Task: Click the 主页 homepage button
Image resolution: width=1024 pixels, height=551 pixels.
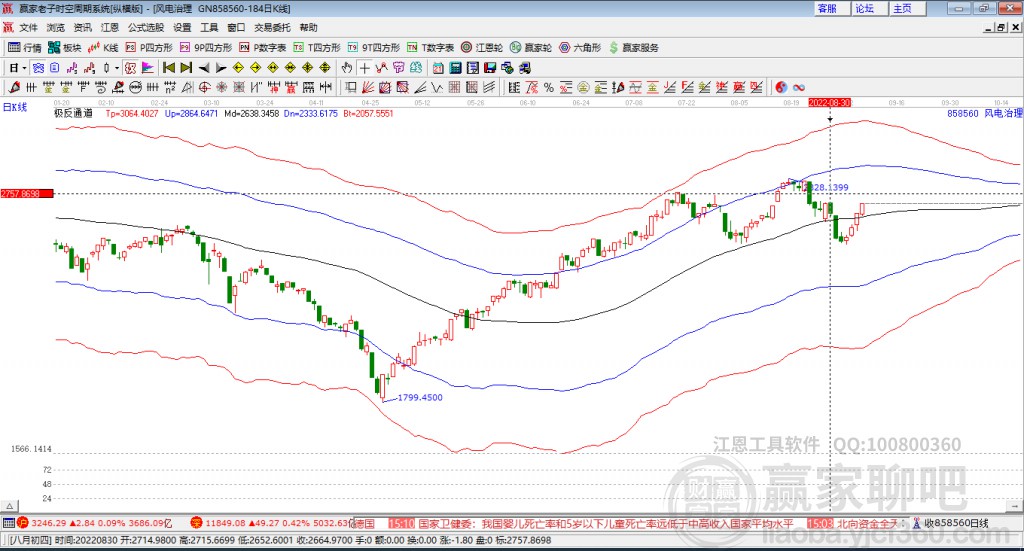Action: [x=905, y=8]
